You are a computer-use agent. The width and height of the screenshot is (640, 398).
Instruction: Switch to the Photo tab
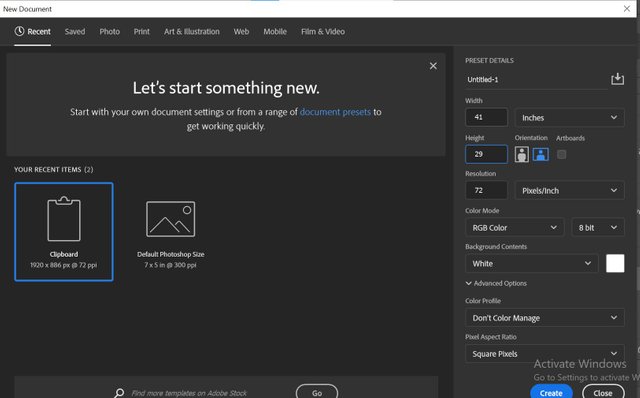109,31
